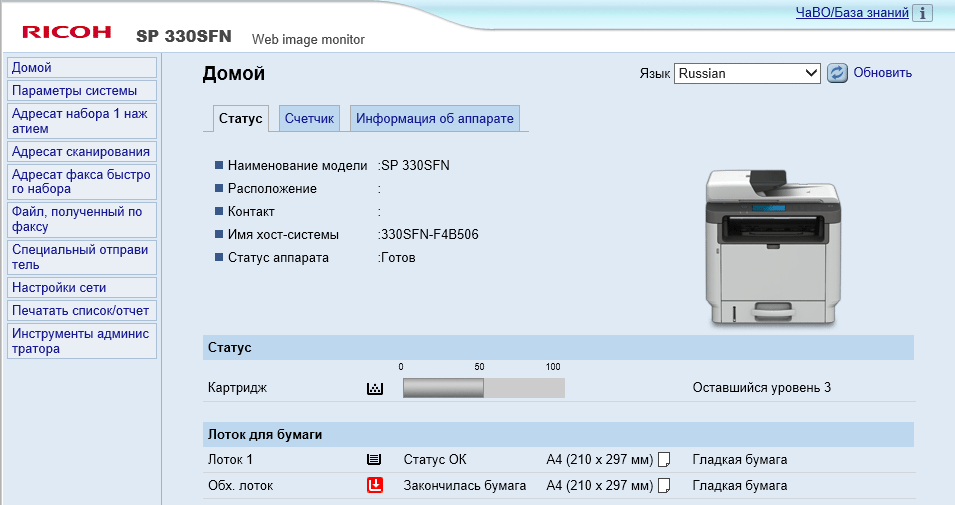Click the red out-of-paper icon for Обх. лоток

[x=375, y=485]
